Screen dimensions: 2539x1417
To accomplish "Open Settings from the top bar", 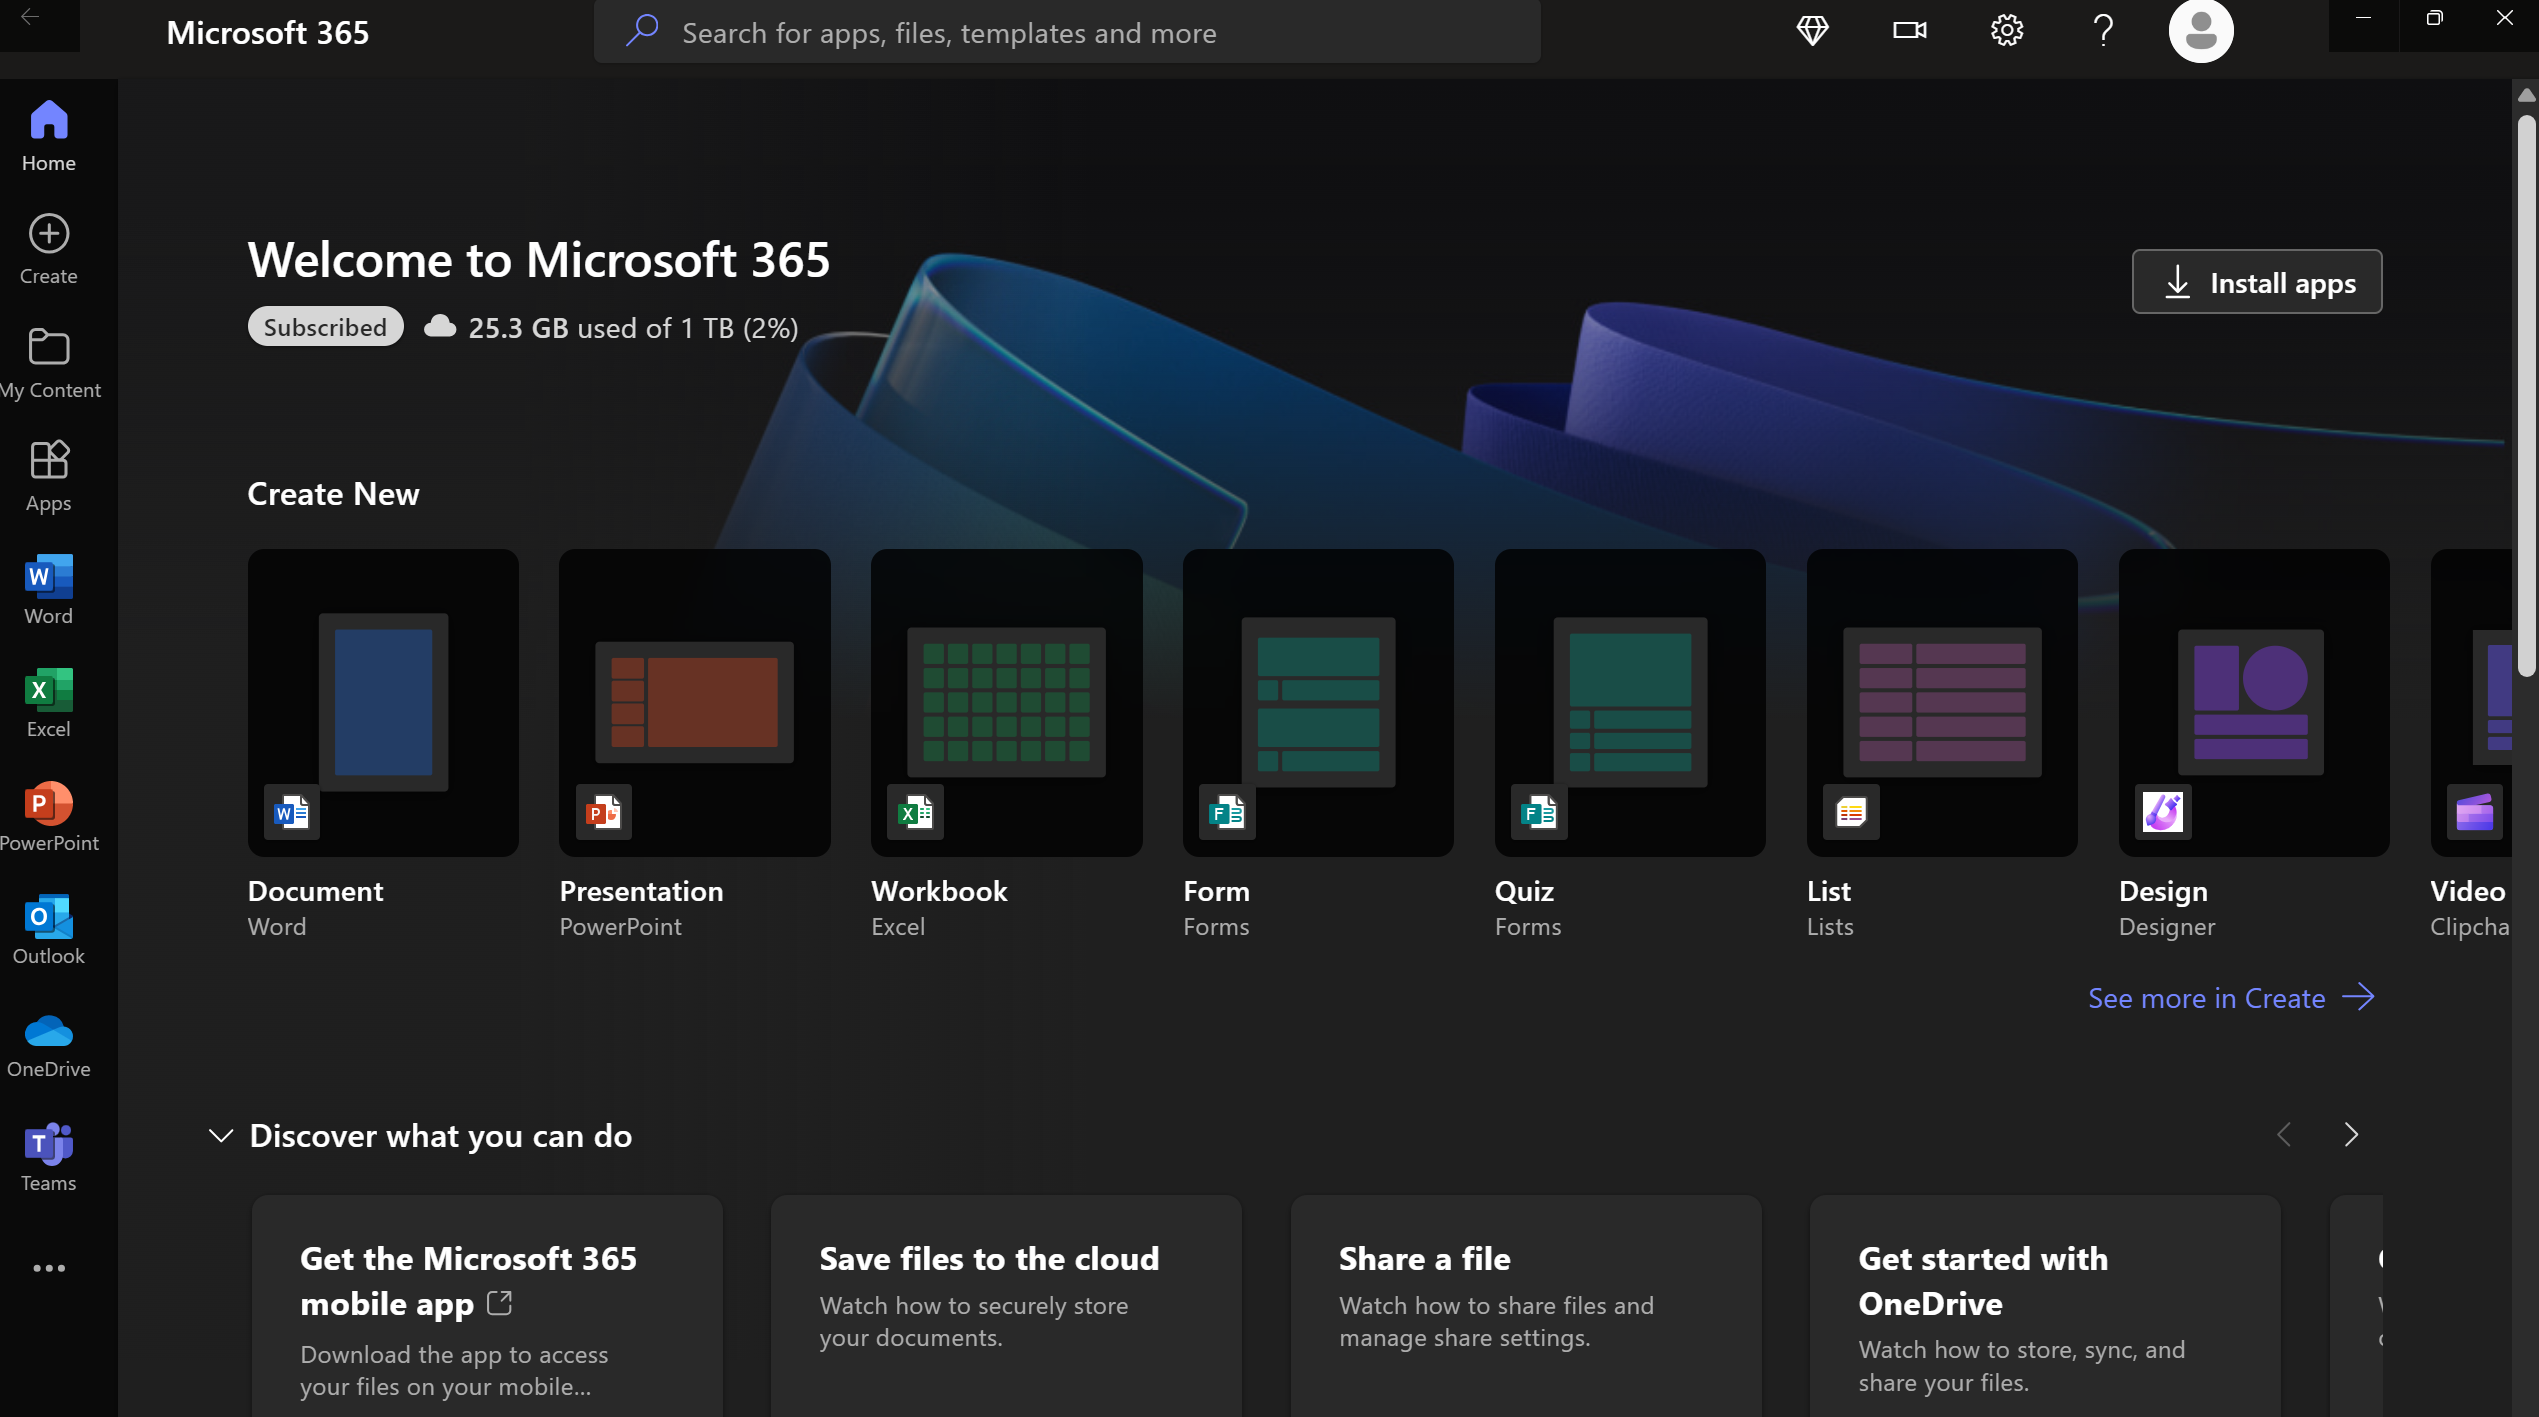I will tap(2007, 31).
